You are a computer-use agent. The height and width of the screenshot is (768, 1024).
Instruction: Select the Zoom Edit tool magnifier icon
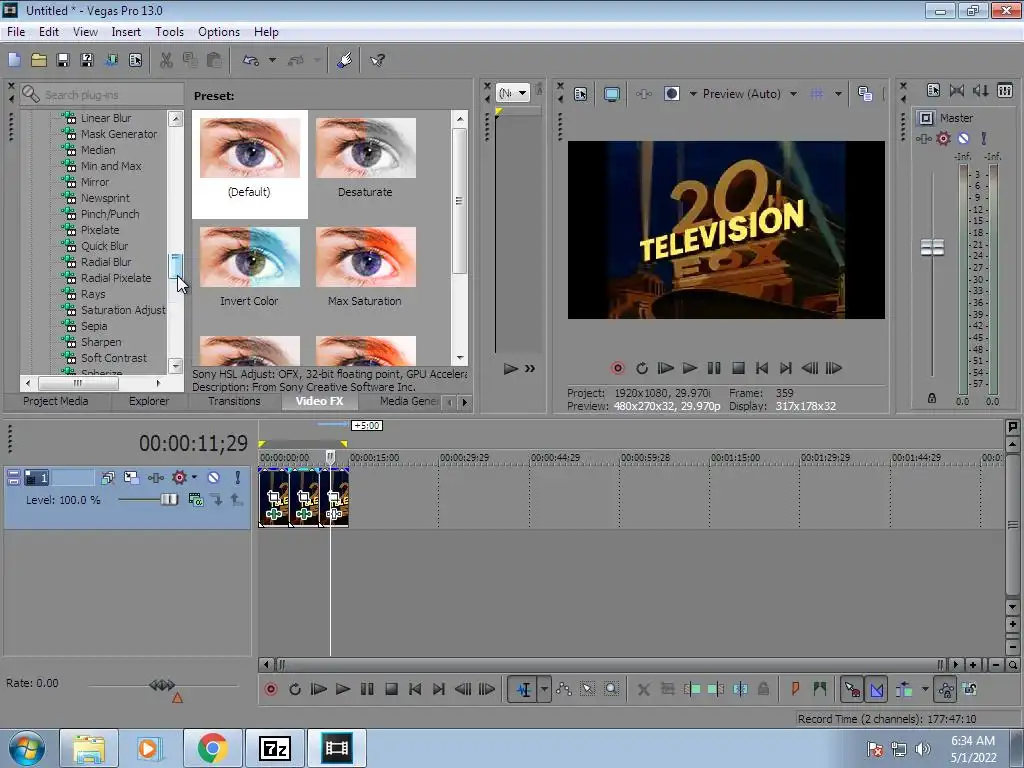coord(611,689)
